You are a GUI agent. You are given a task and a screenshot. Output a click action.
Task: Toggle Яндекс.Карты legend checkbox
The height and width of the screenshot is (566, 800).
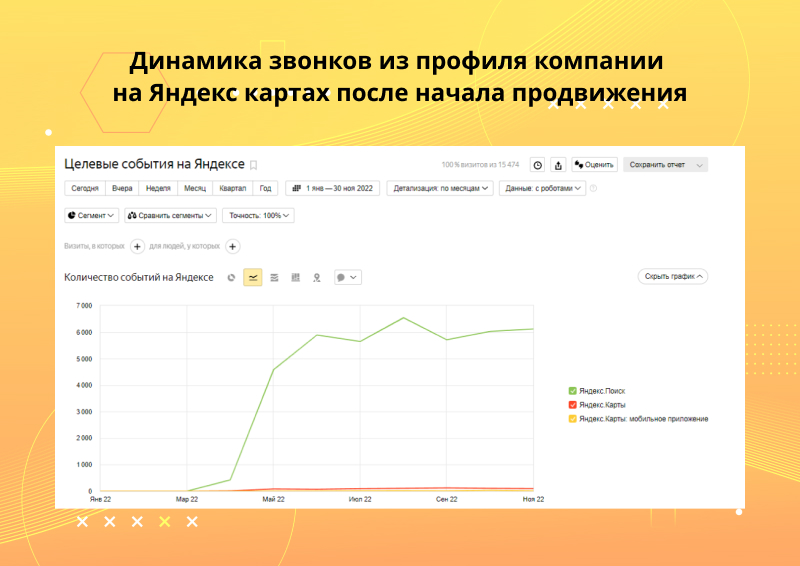(572, 405)
